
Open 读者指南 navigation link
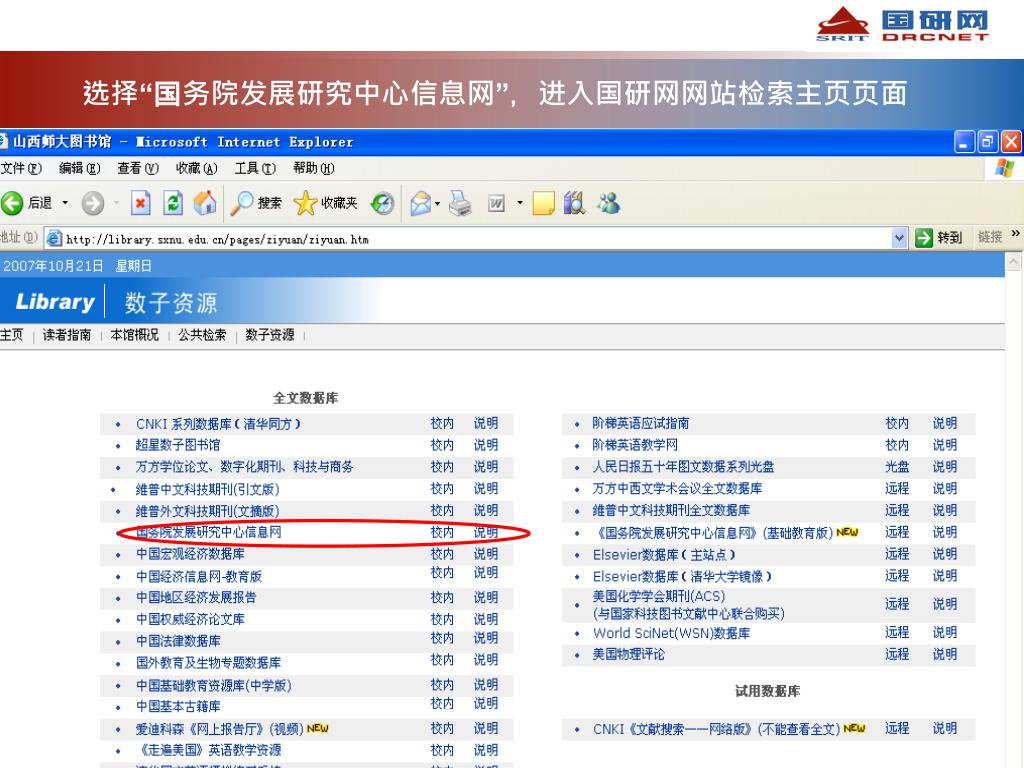(x=67, y=335)
